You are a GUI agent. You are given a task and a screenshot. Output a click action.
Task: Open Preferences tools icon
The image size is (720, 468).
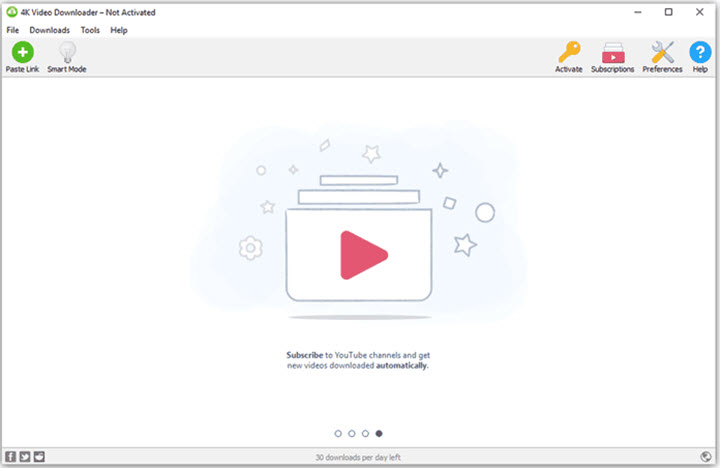[x=662, y=57]
